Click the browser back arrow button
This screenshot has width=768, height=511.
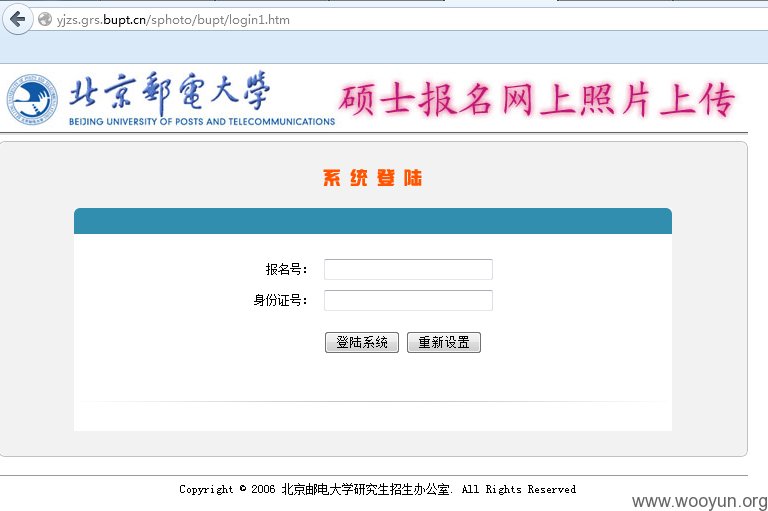coord(18,20)
